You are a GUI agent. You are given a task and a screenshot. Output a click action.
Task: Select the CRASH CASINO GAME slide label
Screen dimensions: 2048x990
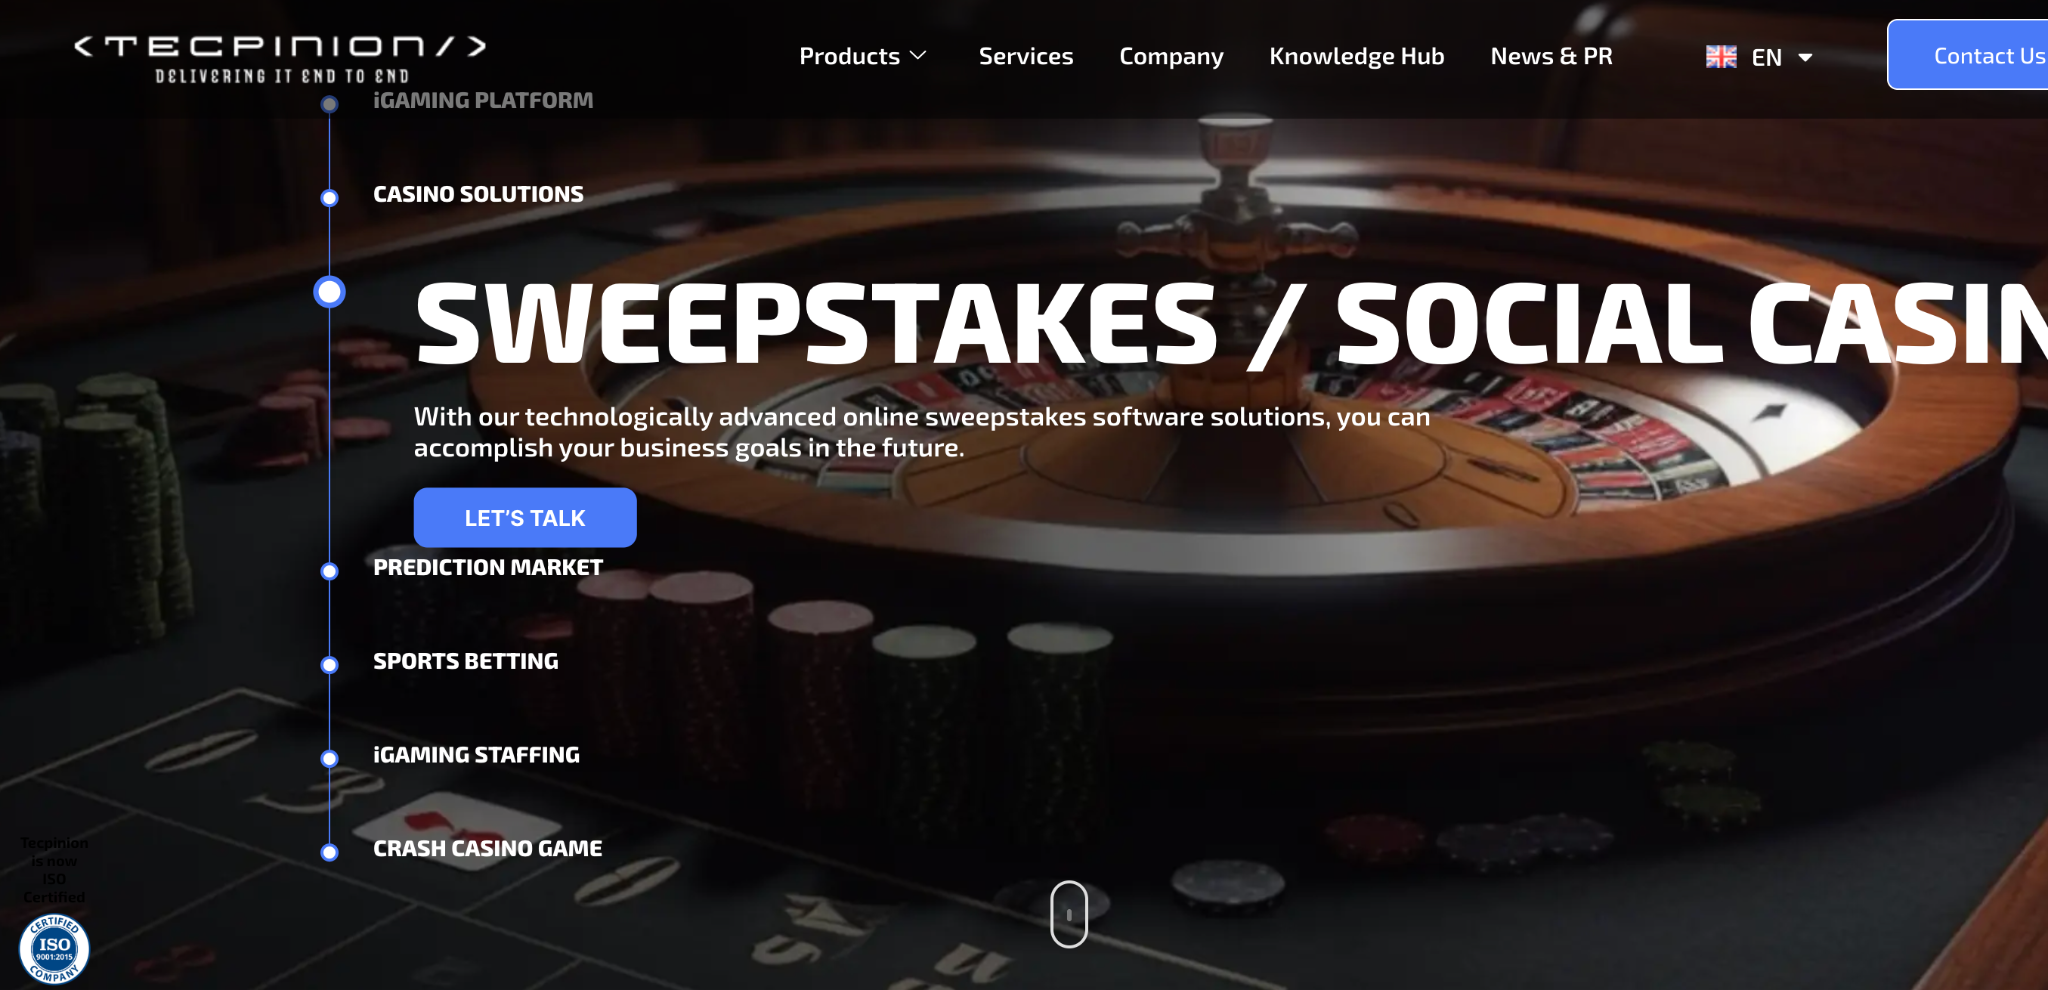point(488,849)
